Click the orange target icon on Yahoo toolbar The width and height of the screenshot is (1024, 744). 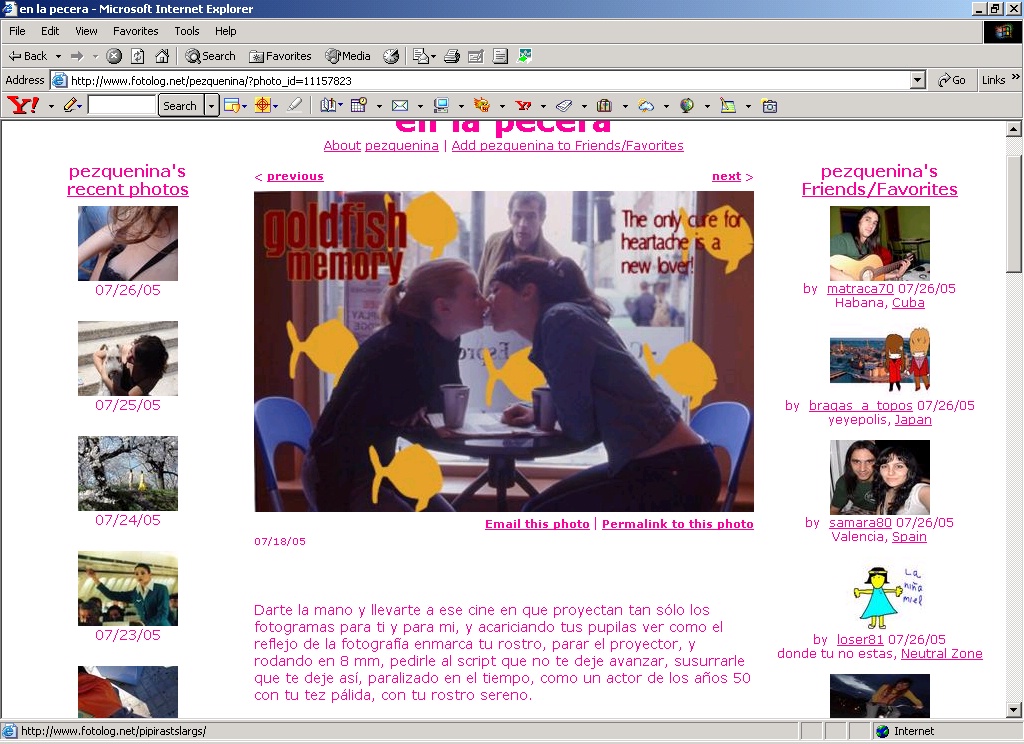(x=263, y=105)
